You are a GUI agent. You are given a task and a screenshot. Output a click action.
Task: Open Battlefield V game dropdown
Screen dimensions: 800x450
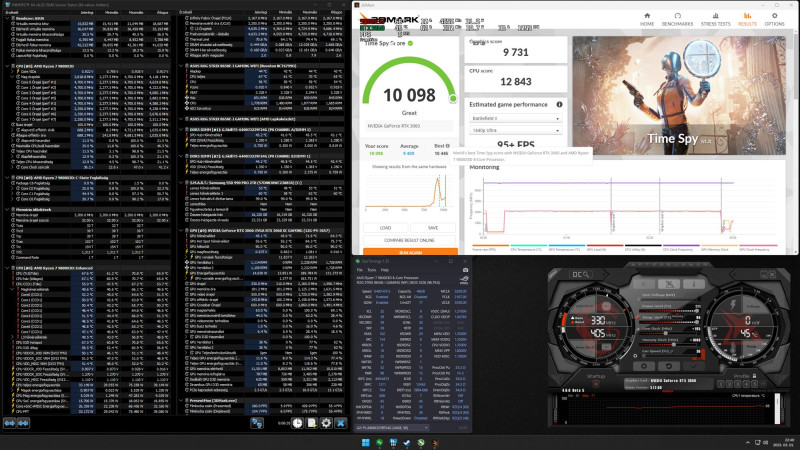coord(515,118)
